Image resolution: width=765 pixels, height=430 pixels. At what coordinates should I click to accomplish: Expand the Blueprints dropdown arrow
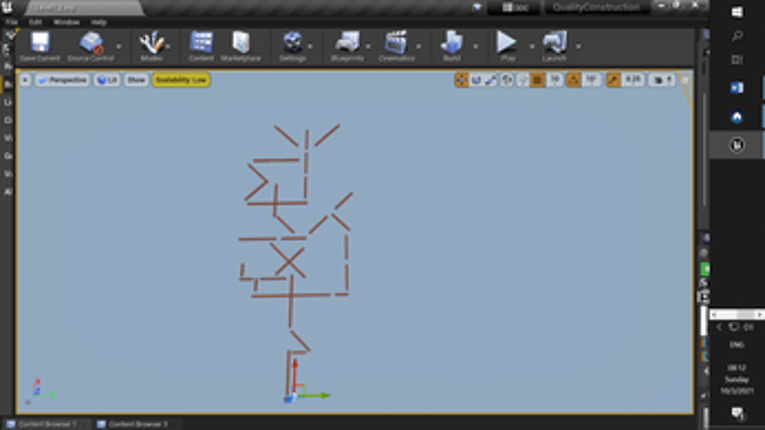click(x=368, y=46)
